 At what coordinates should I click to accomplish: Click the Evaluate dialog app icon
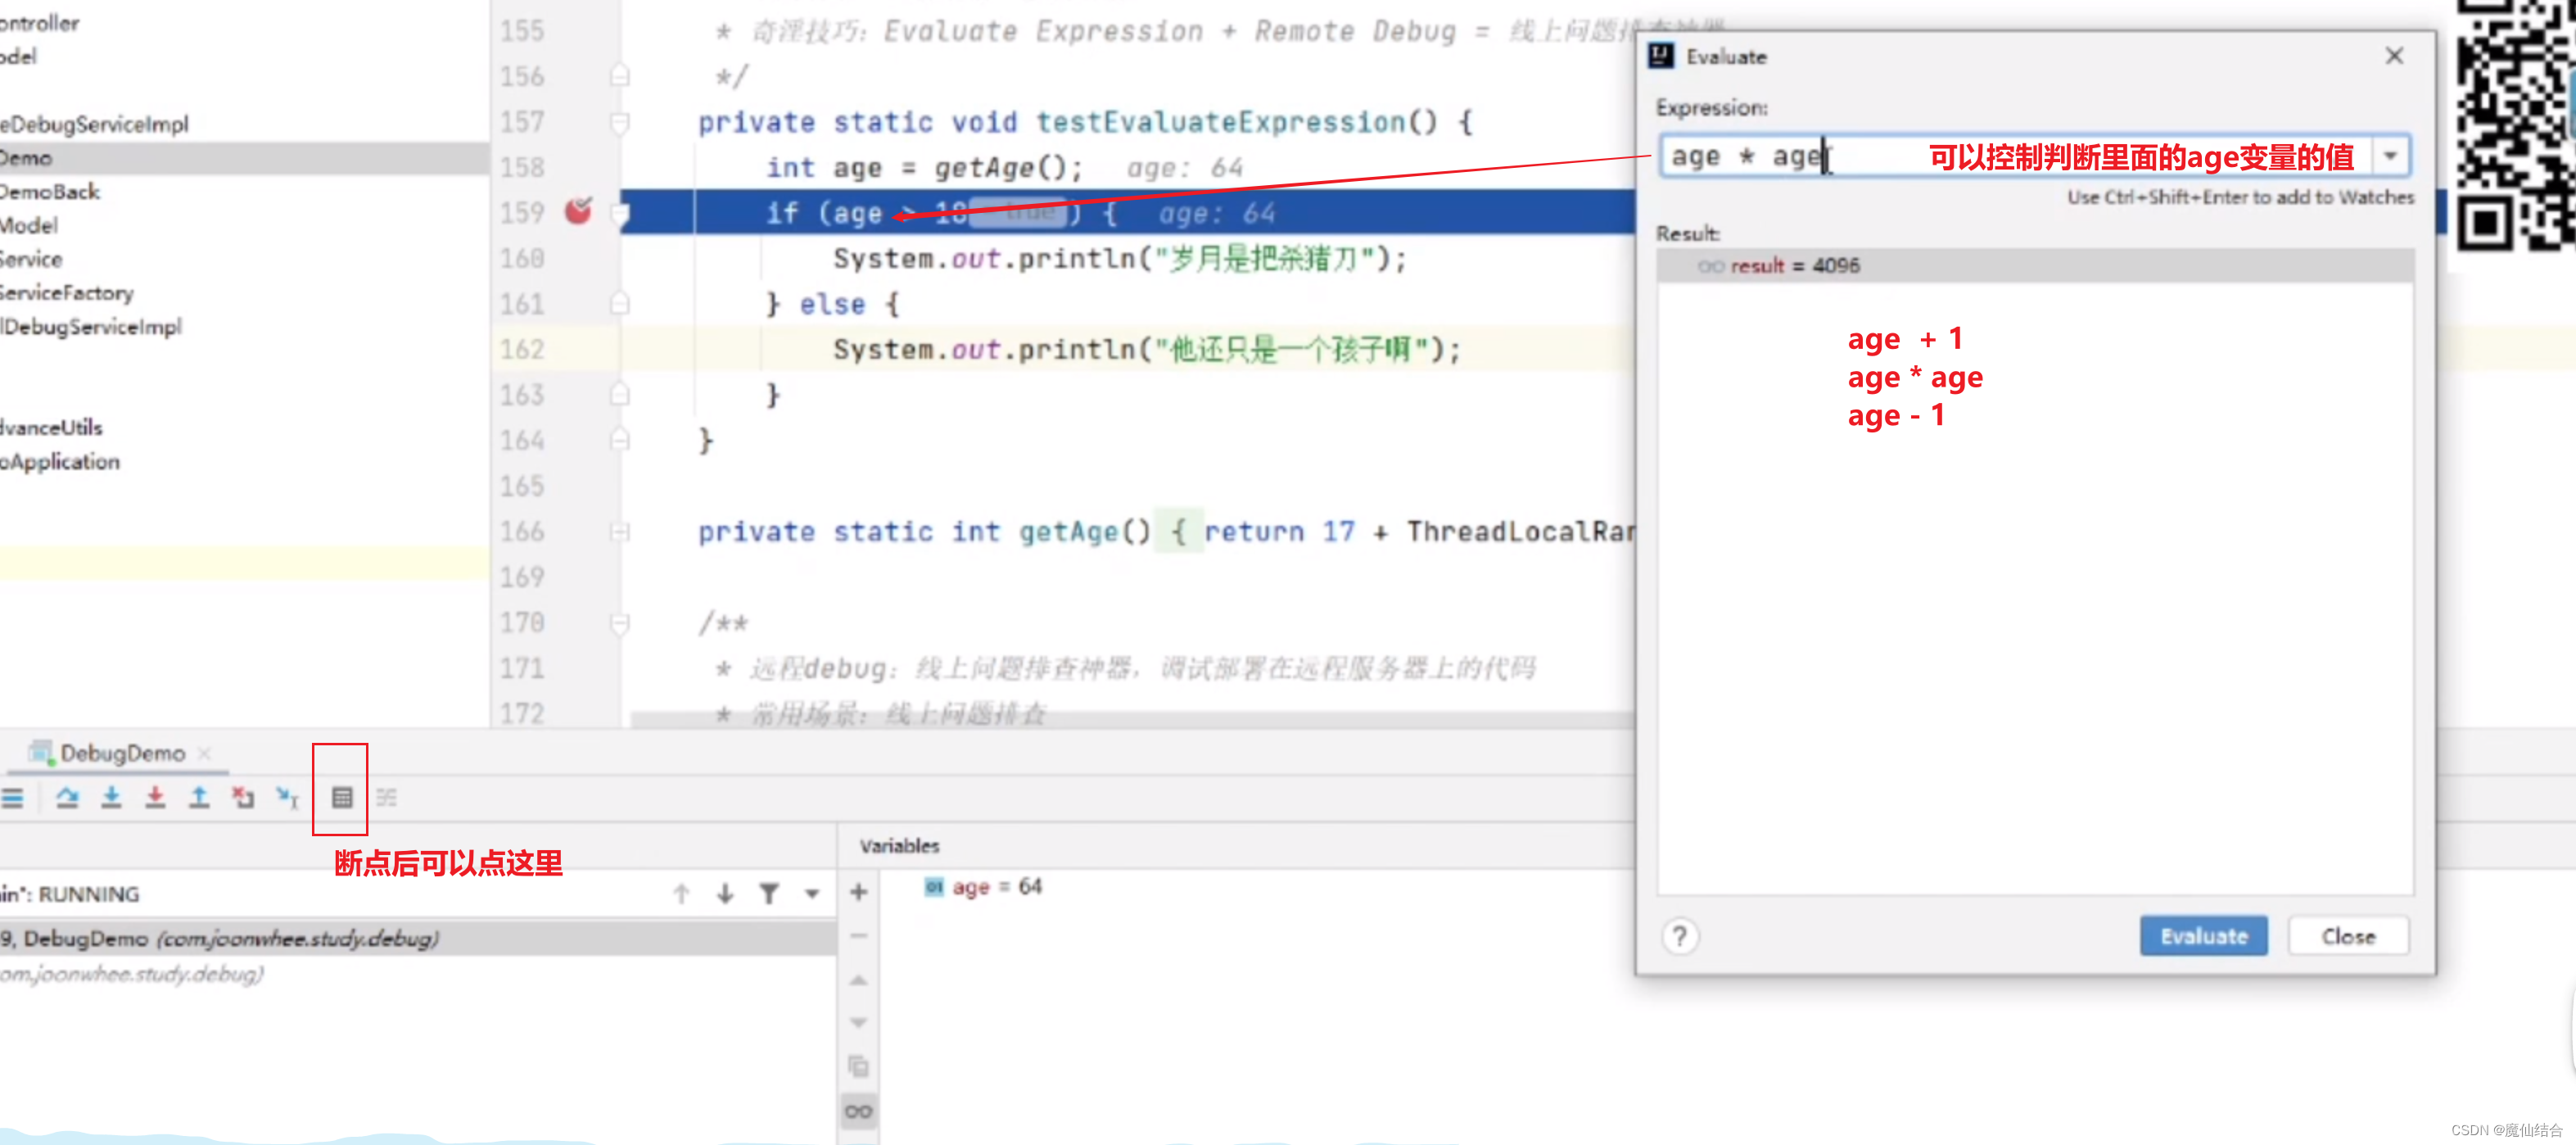pos(1661,55)
